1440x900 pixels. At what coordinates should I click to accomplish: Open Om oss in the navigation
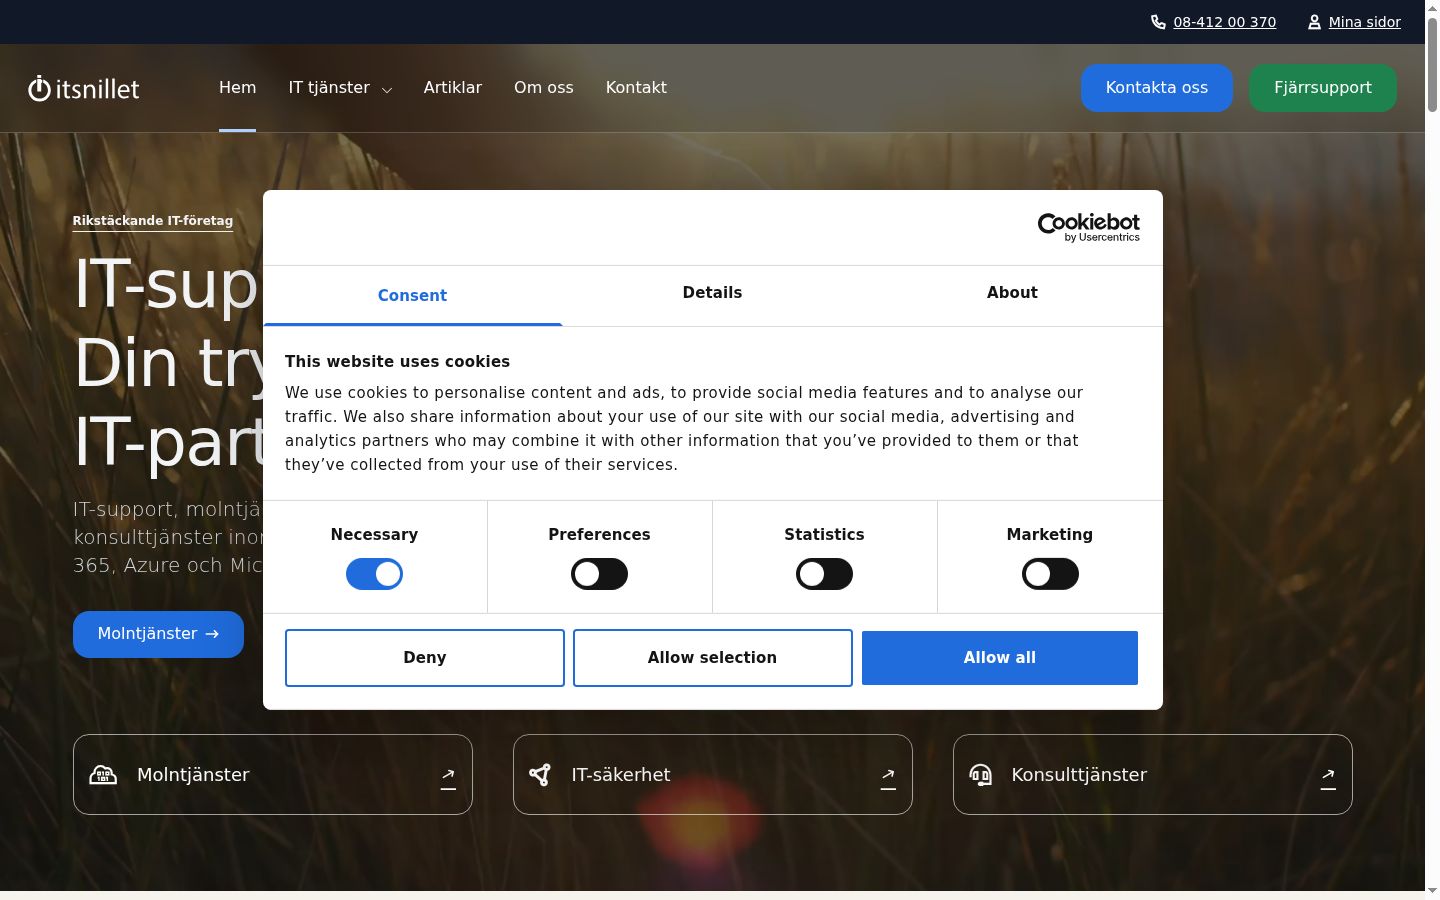[544, 88]
